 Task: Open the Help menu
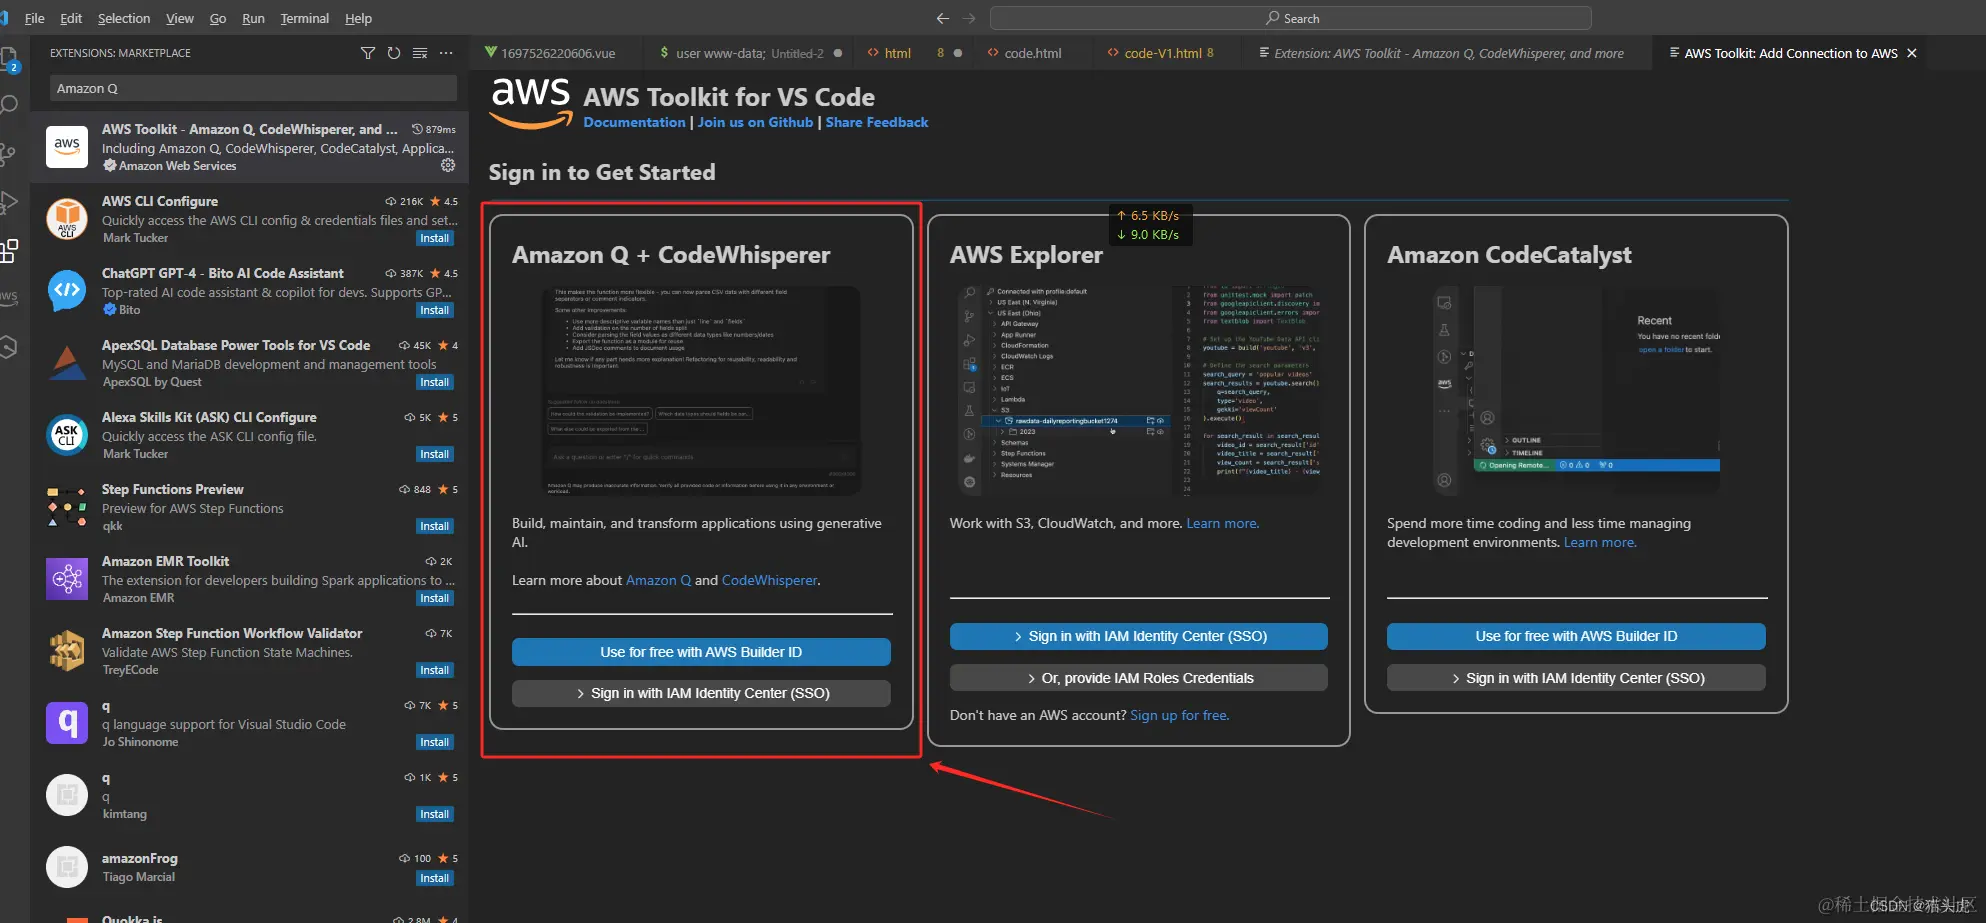pyautogui.click(x=358, y=18)
